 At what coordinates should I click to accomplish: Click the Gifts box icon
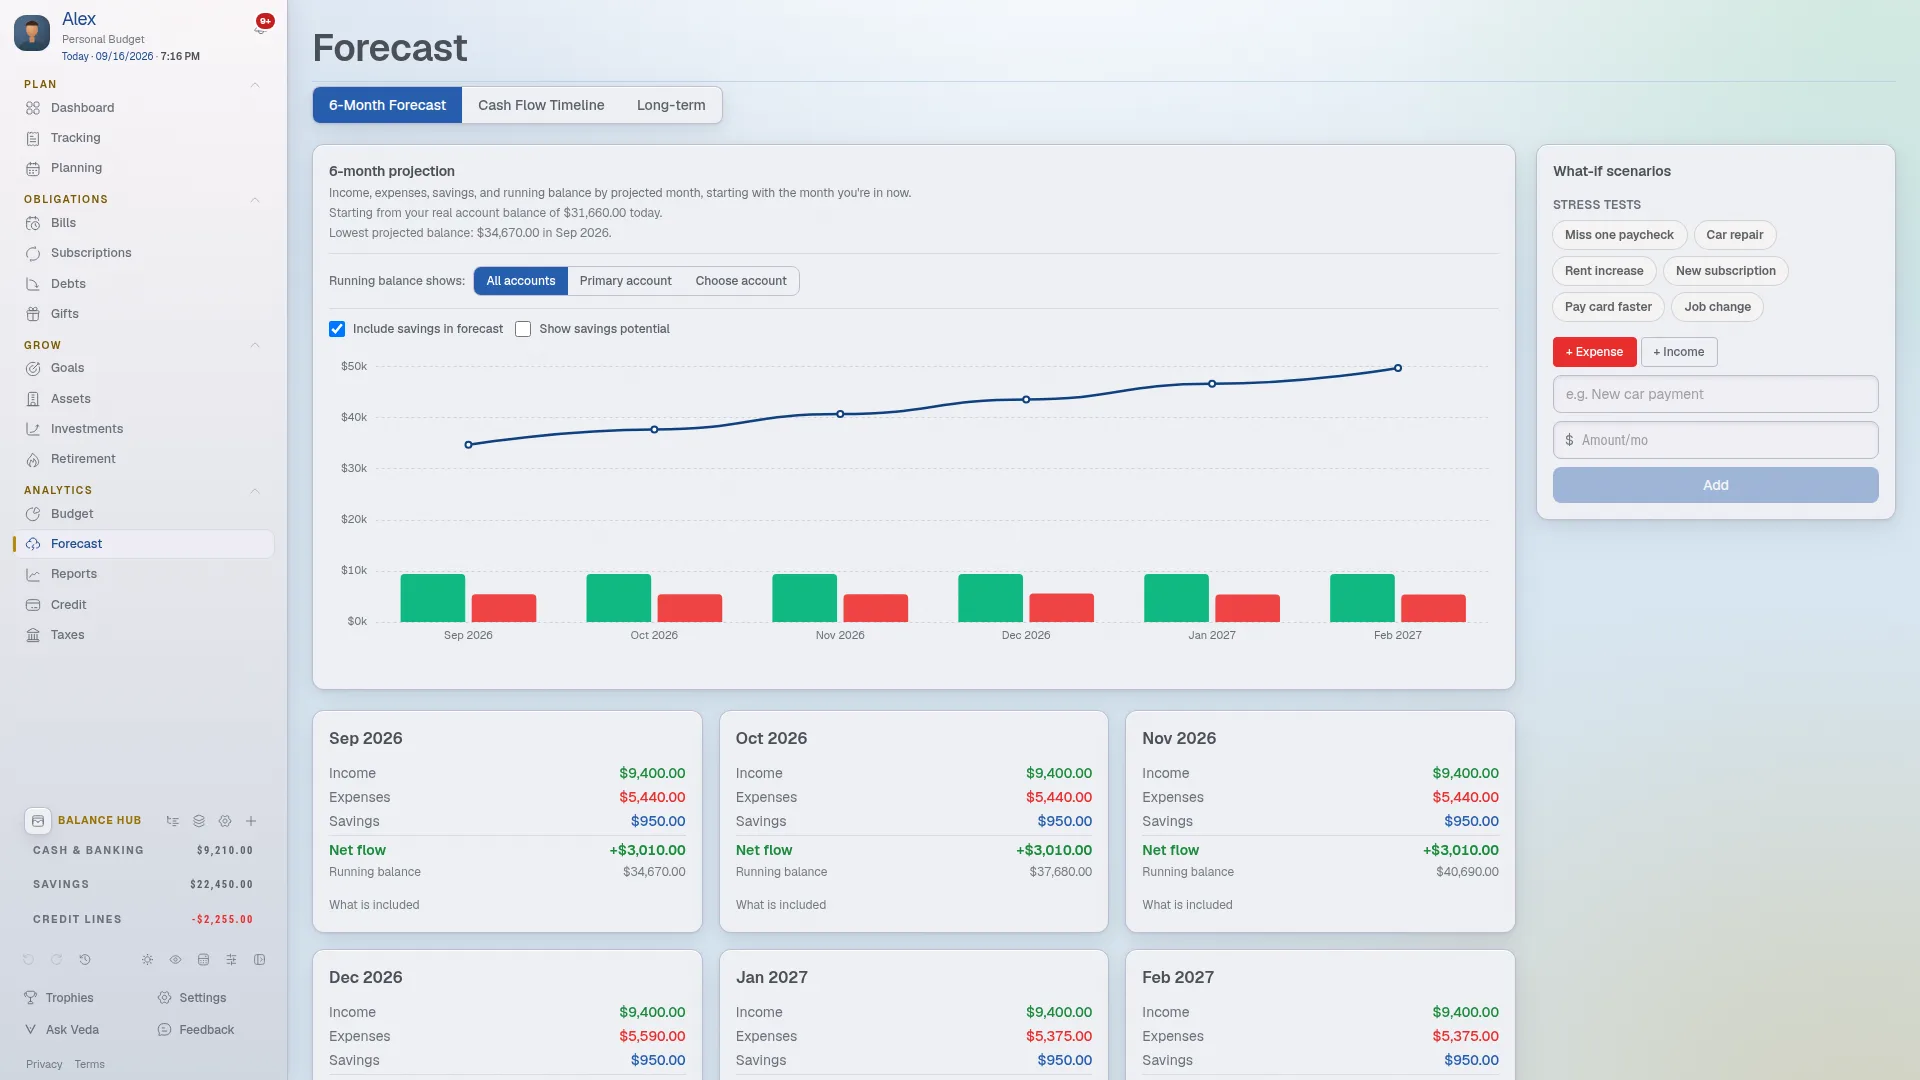pyautogui.click(x=33, y=314)
